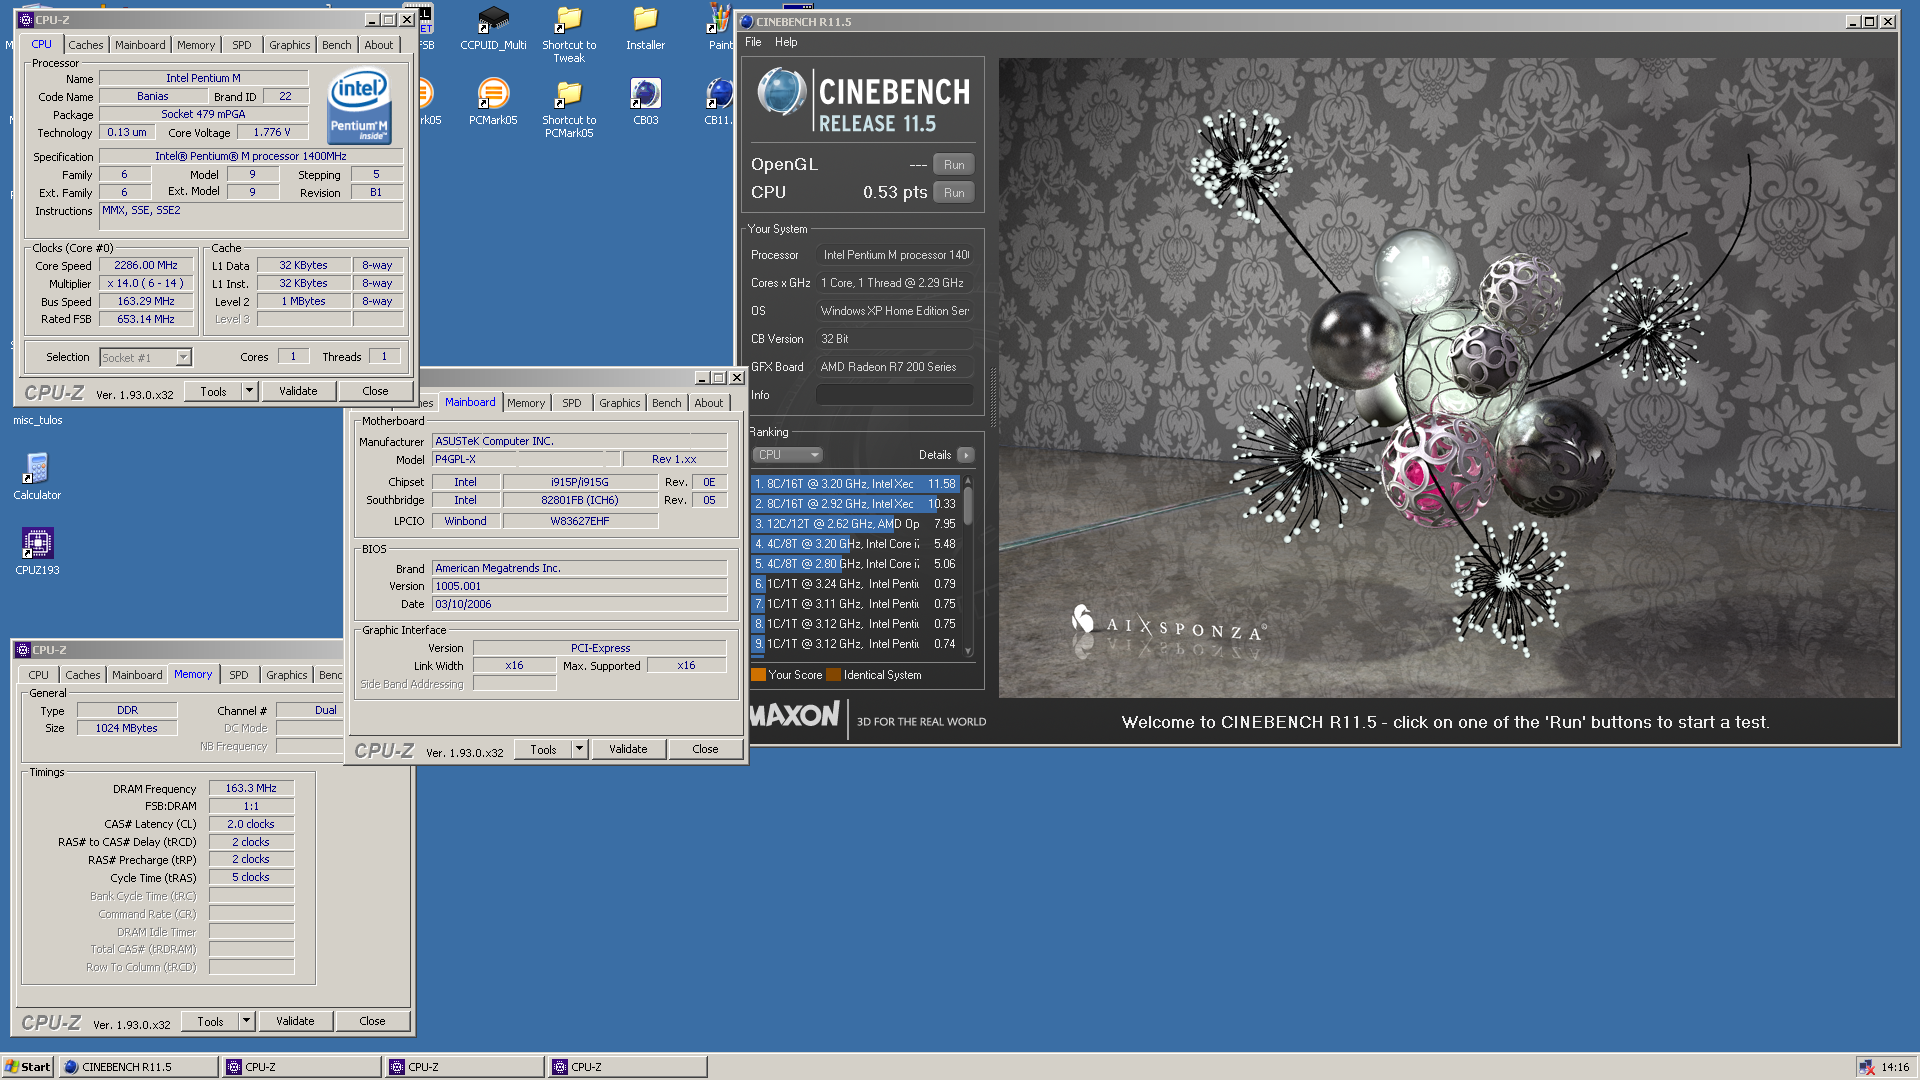
Task: Open the Shortcut to Tweak folder icon
Action: 569,34
